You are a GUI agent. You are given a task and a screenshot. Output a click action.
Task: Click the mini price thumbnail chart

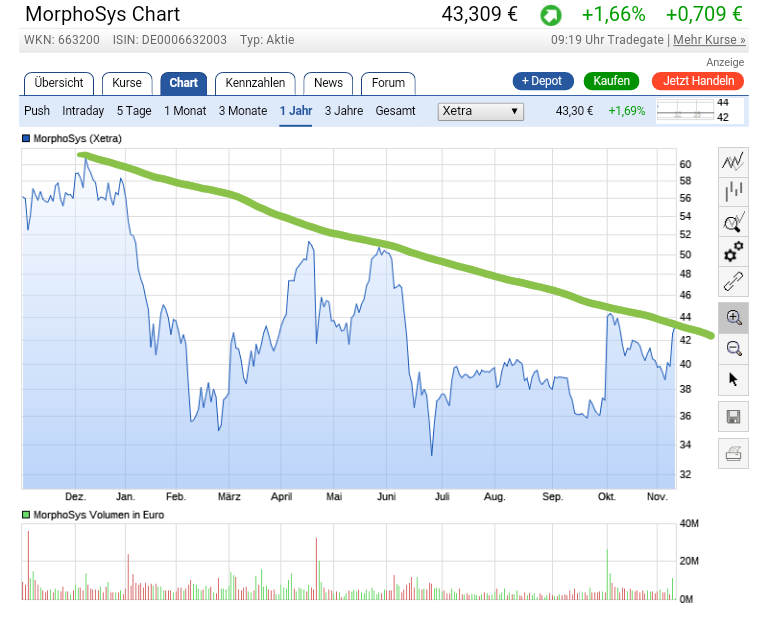[693, 111]
